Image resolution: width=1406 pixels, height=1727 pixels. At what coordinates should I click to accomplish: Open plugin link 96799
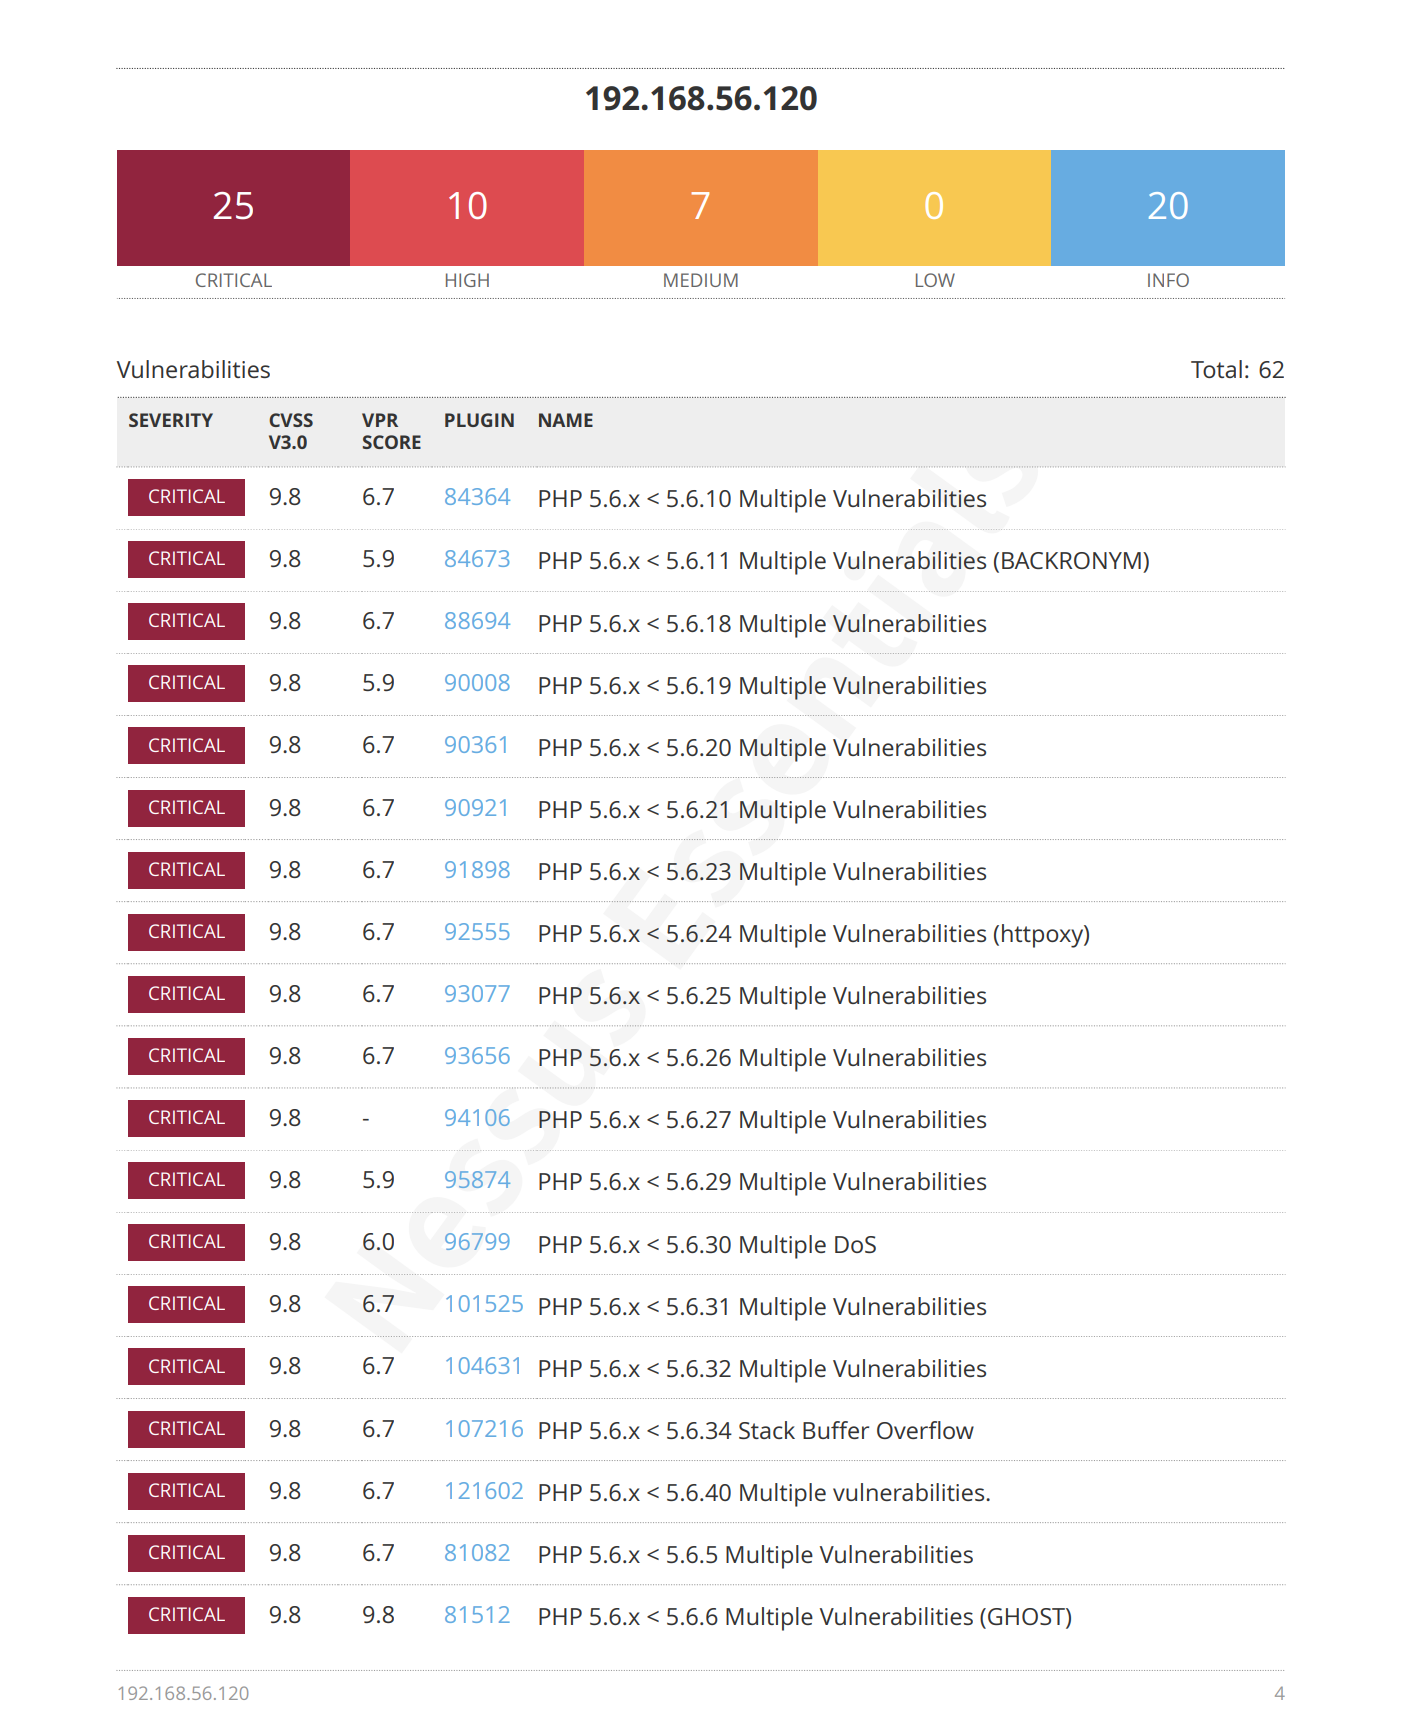coord(477,1242)
